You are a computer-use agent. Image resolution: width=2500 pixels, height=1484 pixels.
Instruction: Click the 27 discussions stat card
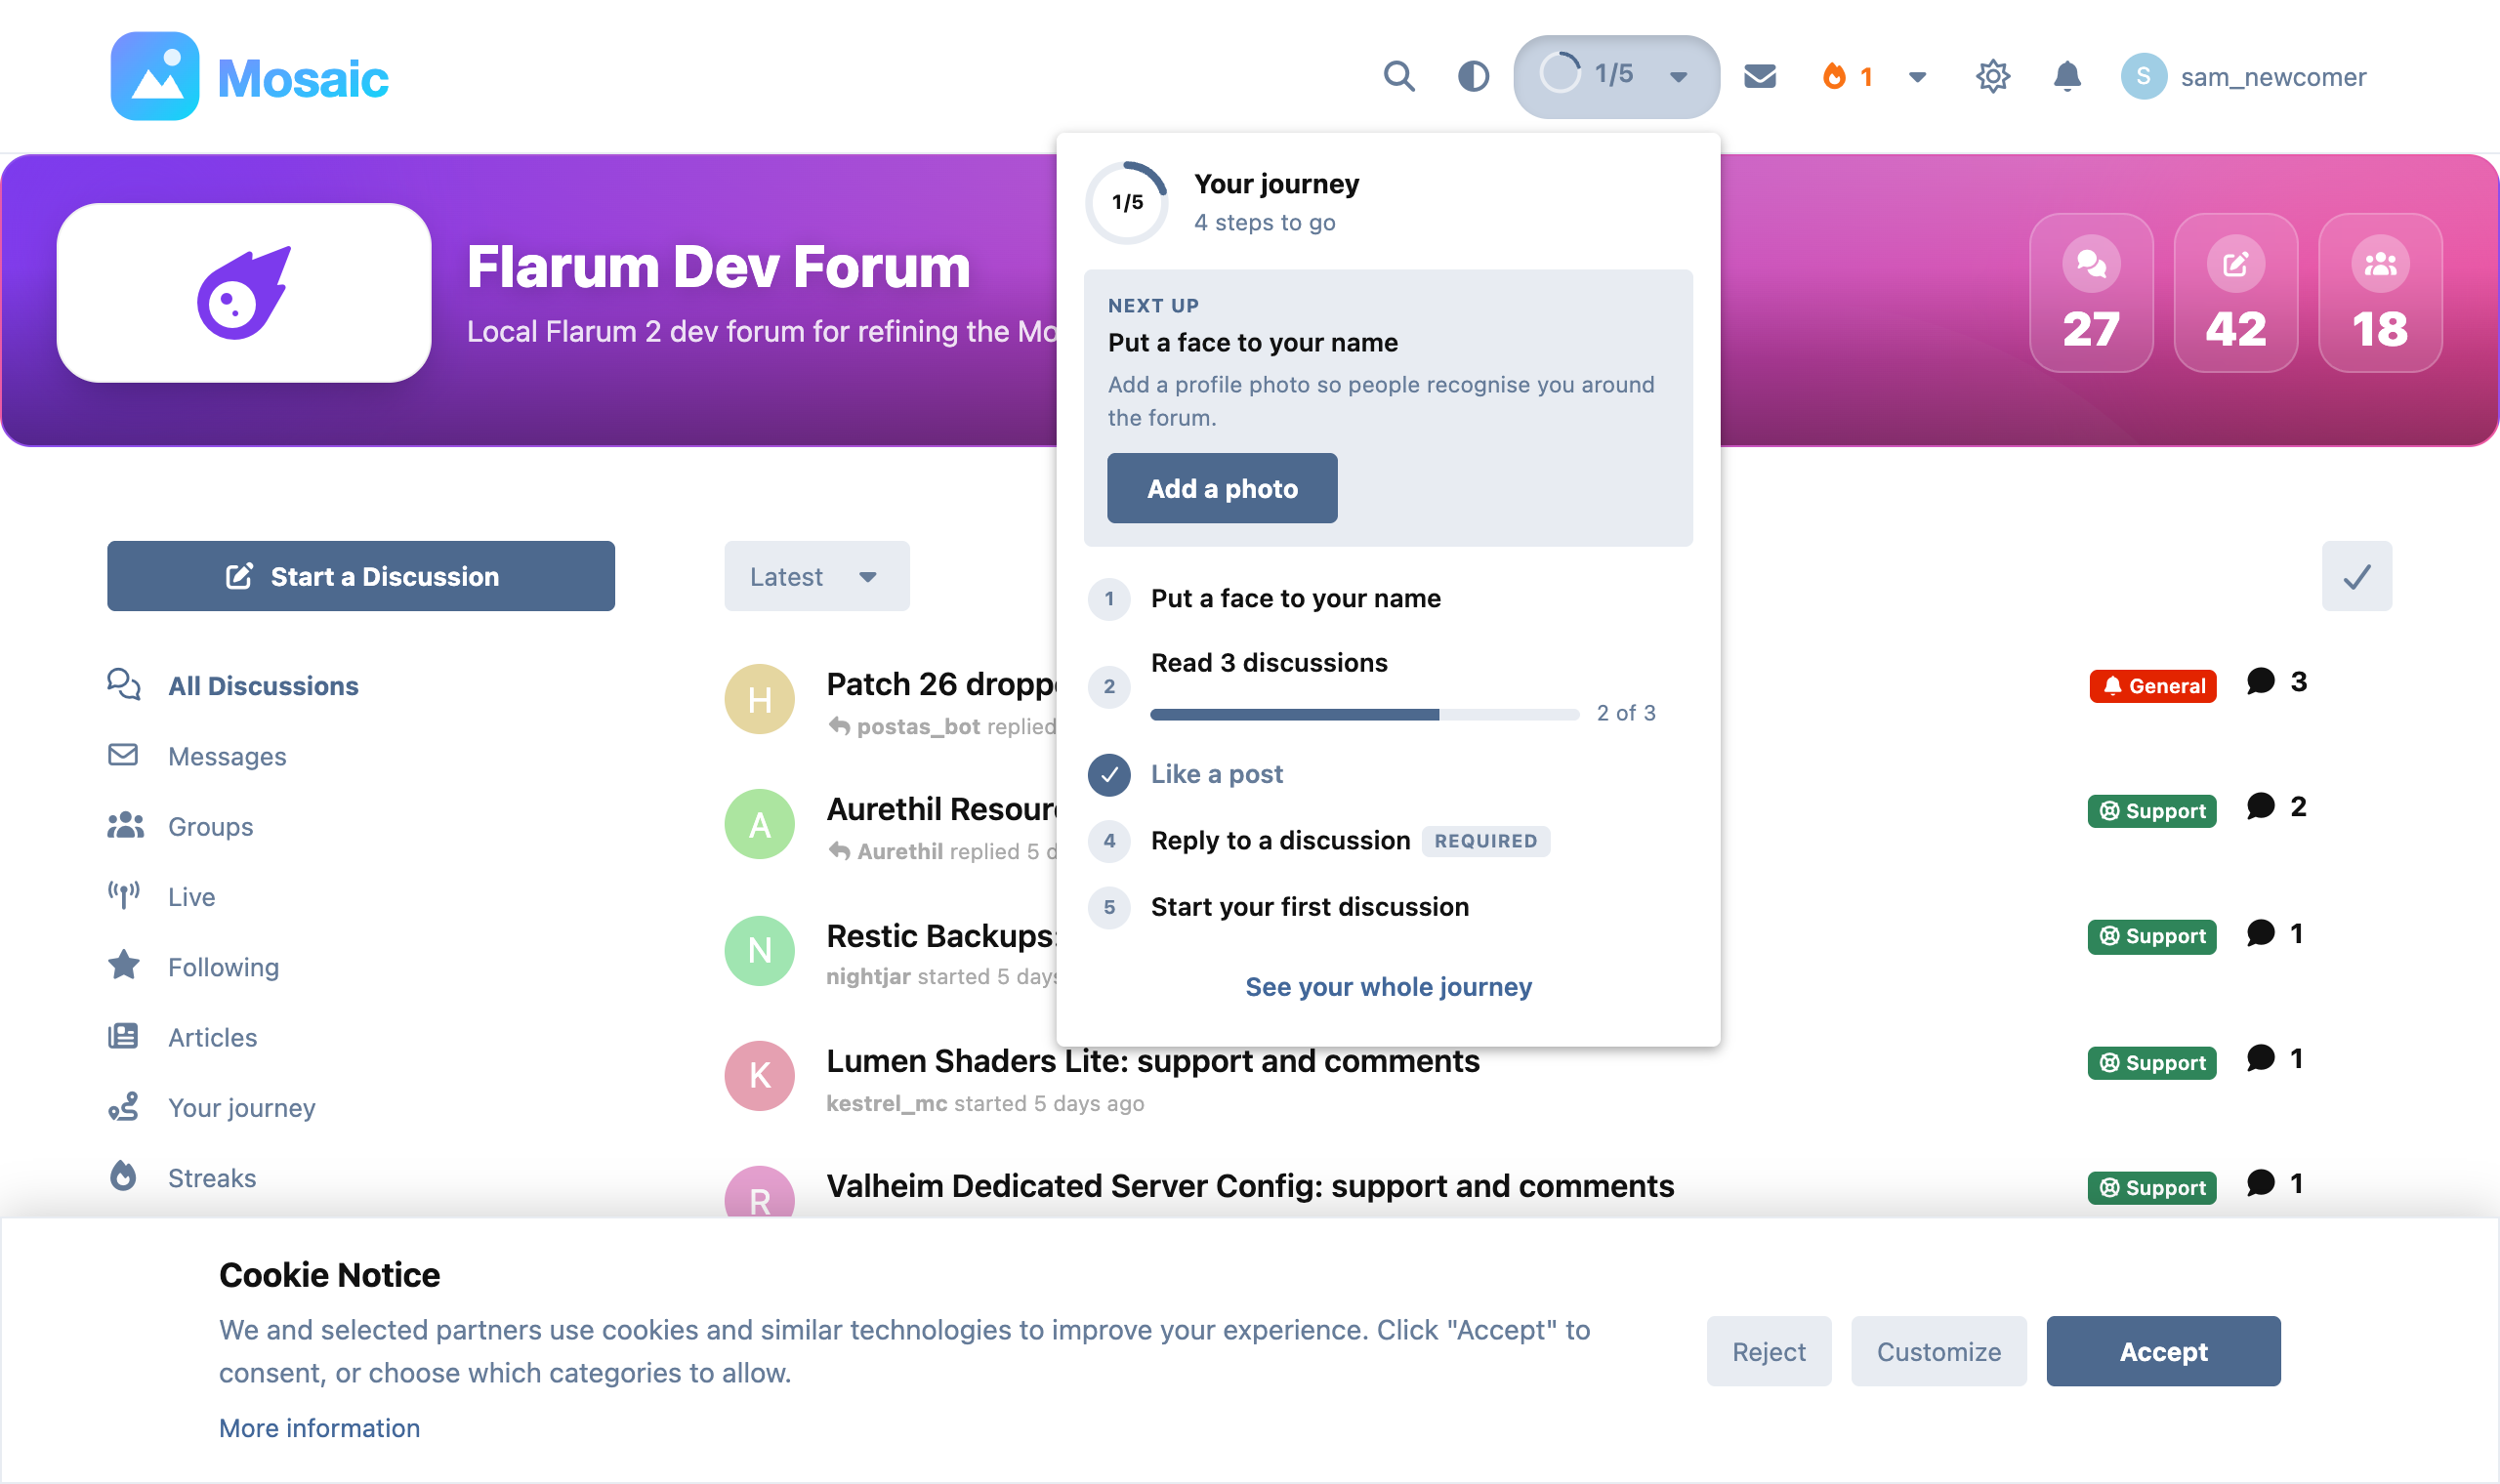click(x=2090, y=293)
